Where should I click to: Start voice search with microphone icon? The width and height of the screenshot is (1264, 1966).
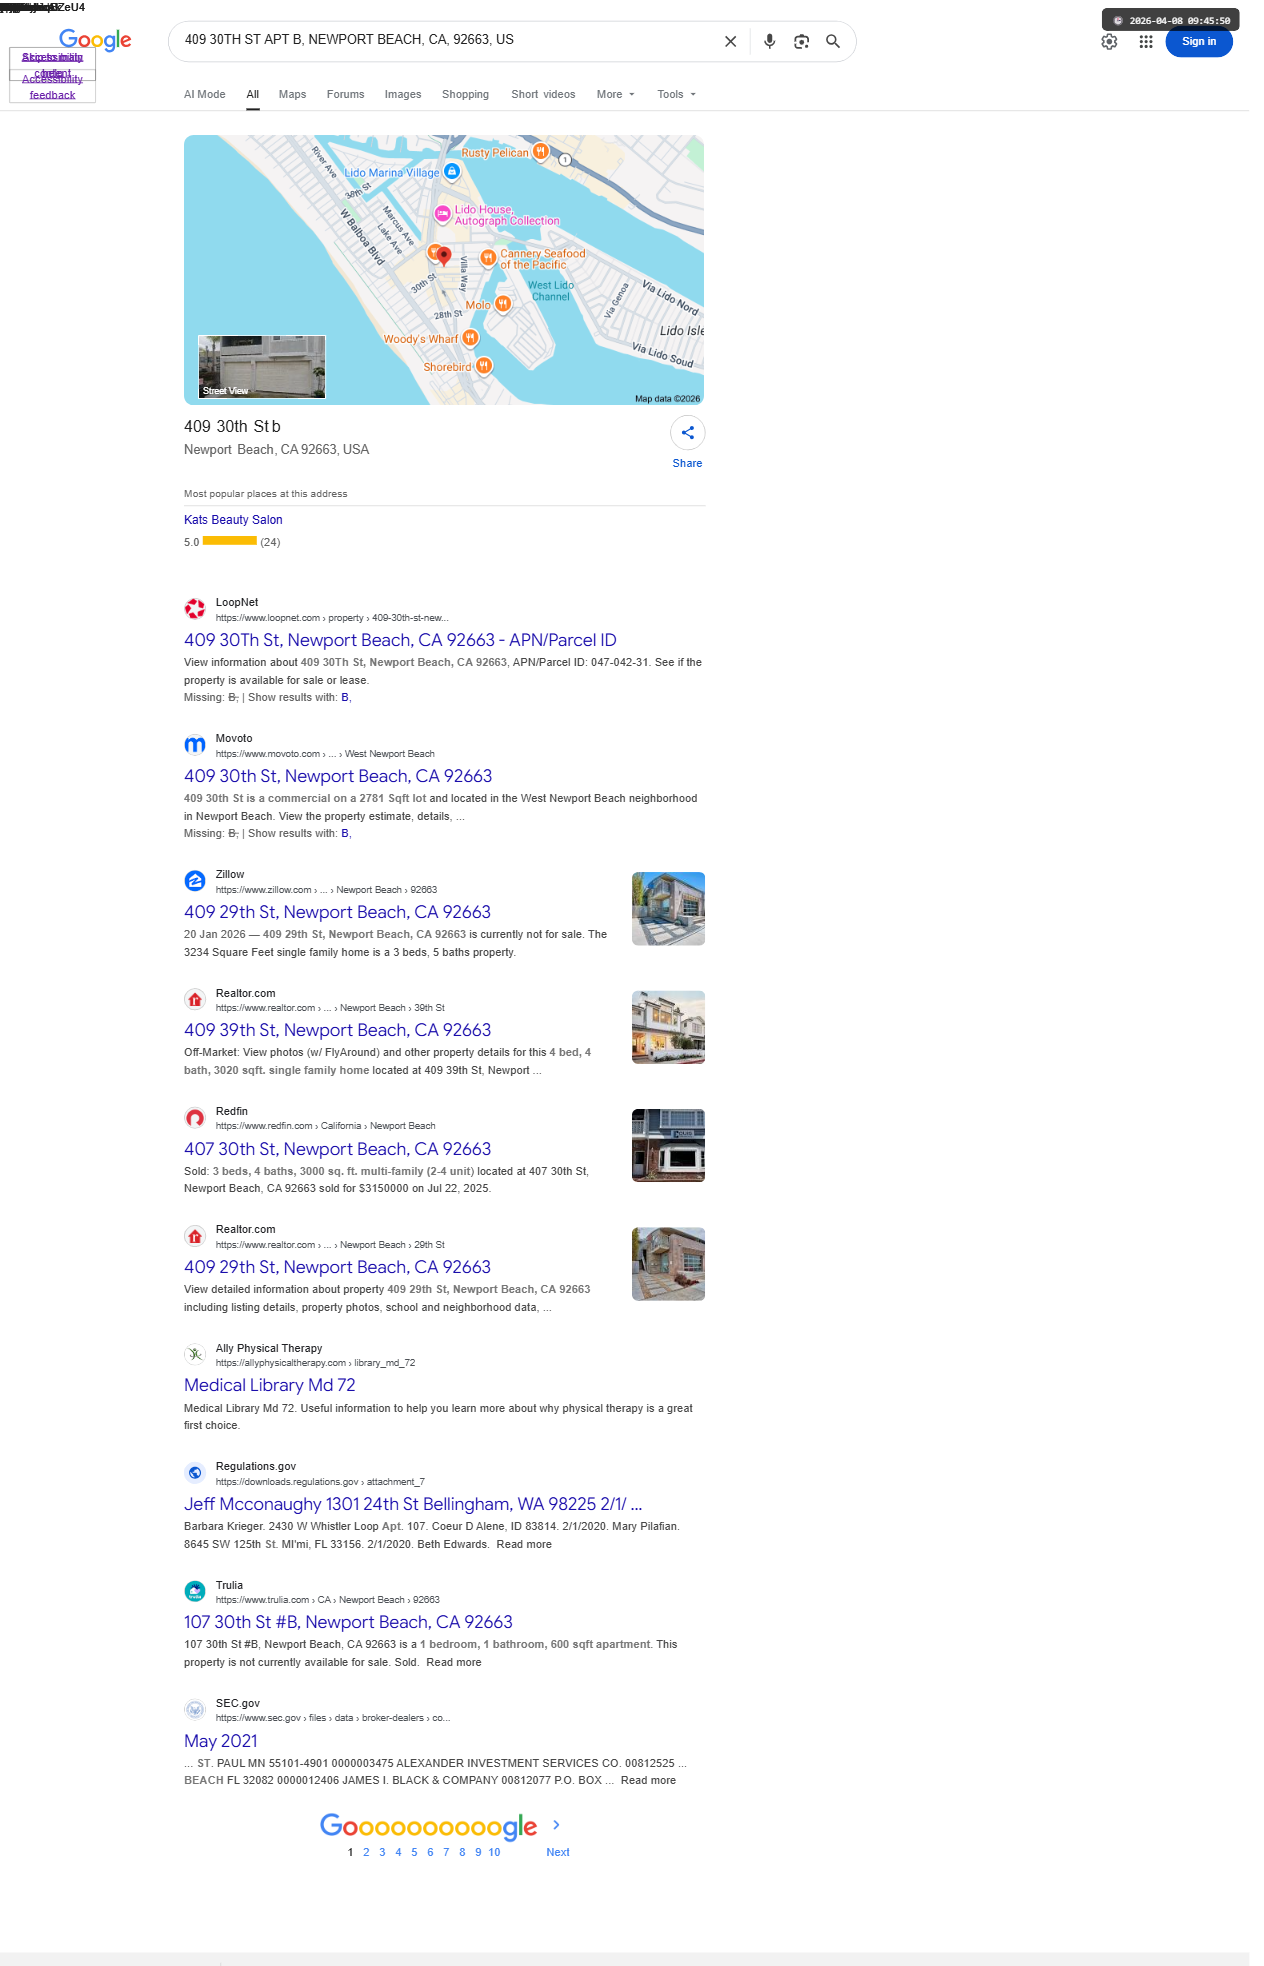tap(769, 42)
